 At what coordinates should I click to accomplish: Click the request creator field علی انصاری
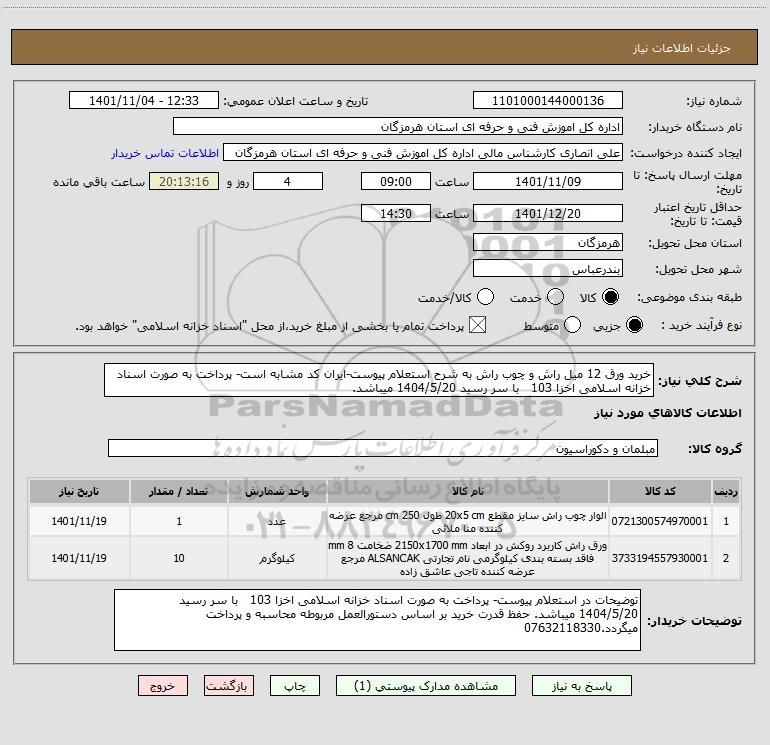pyautogui.click(x=423, y=153)
